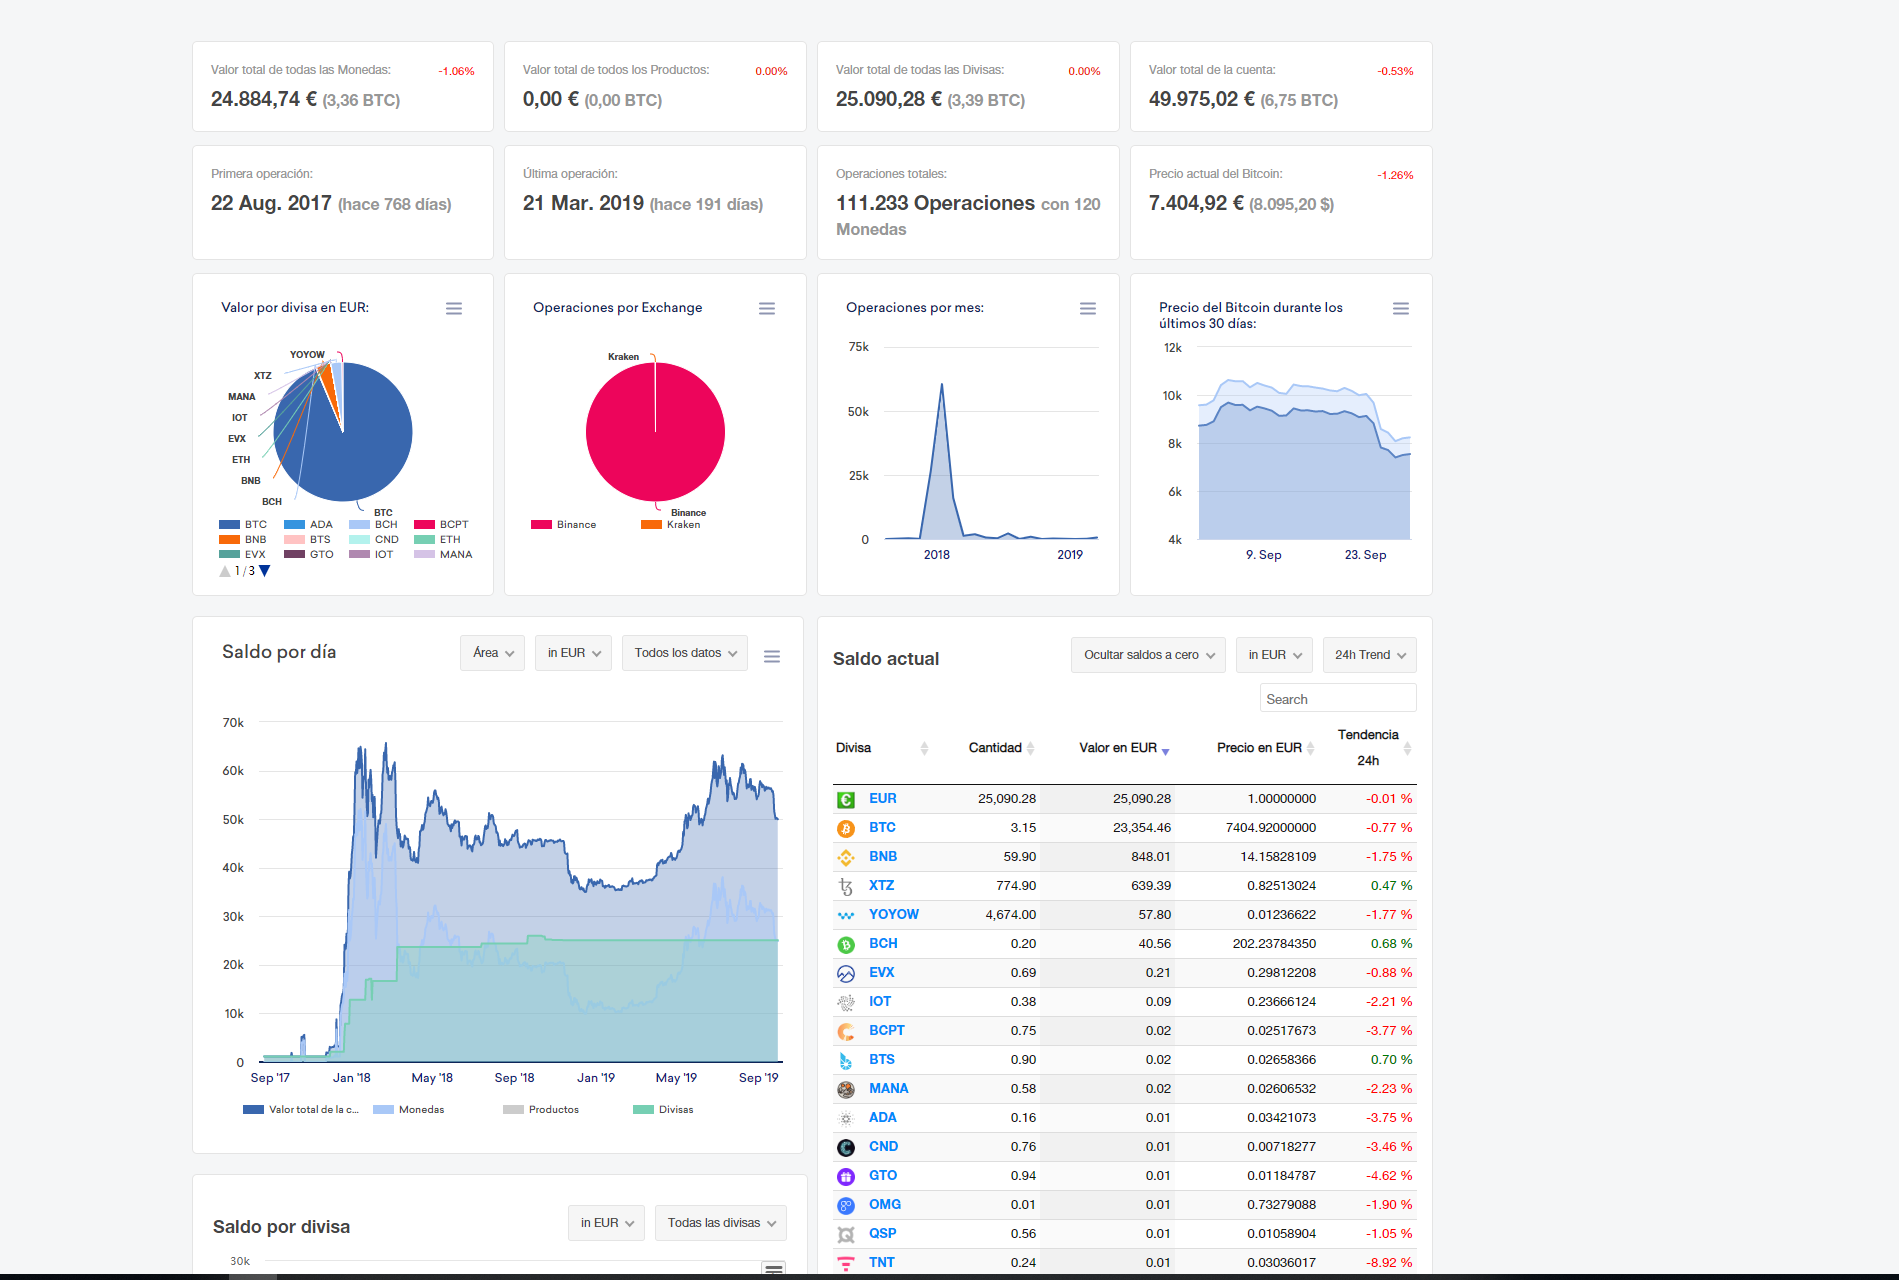Click the XTZ coin icon

point(846,886)
